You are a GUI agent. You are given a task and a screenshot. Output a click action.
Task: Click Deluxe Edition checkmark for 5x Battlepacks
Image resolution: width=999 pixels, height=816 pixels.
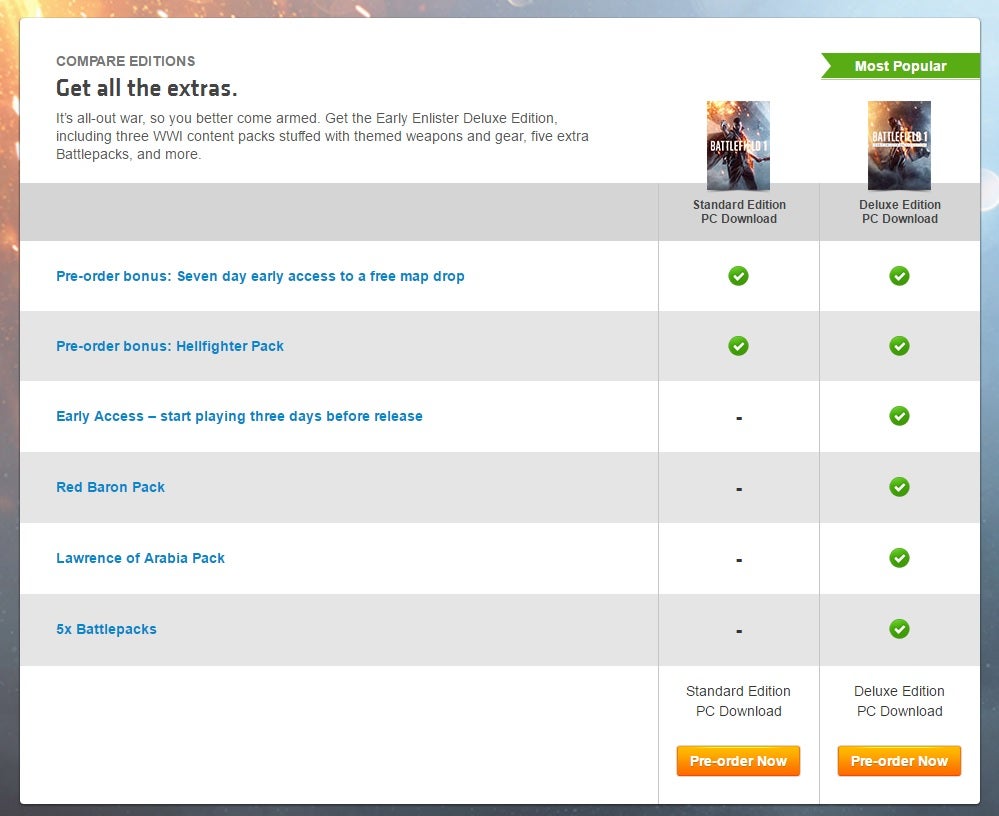[899, 629]
